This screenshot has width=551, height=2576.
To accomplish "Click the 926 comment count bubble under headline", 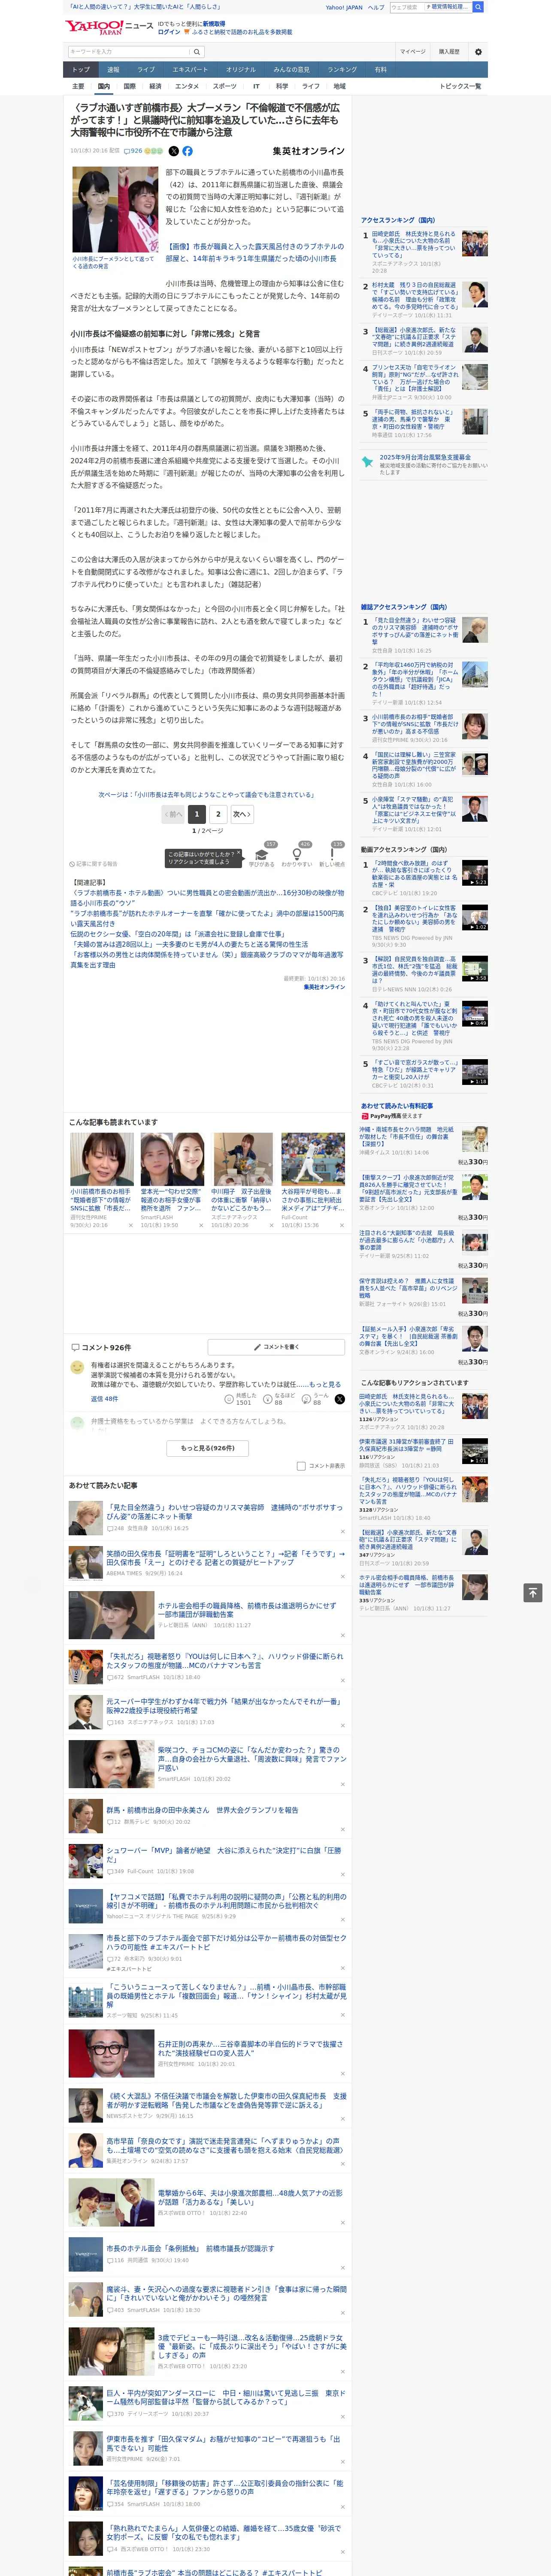I will pyautogui.click(x=133, y=151).
